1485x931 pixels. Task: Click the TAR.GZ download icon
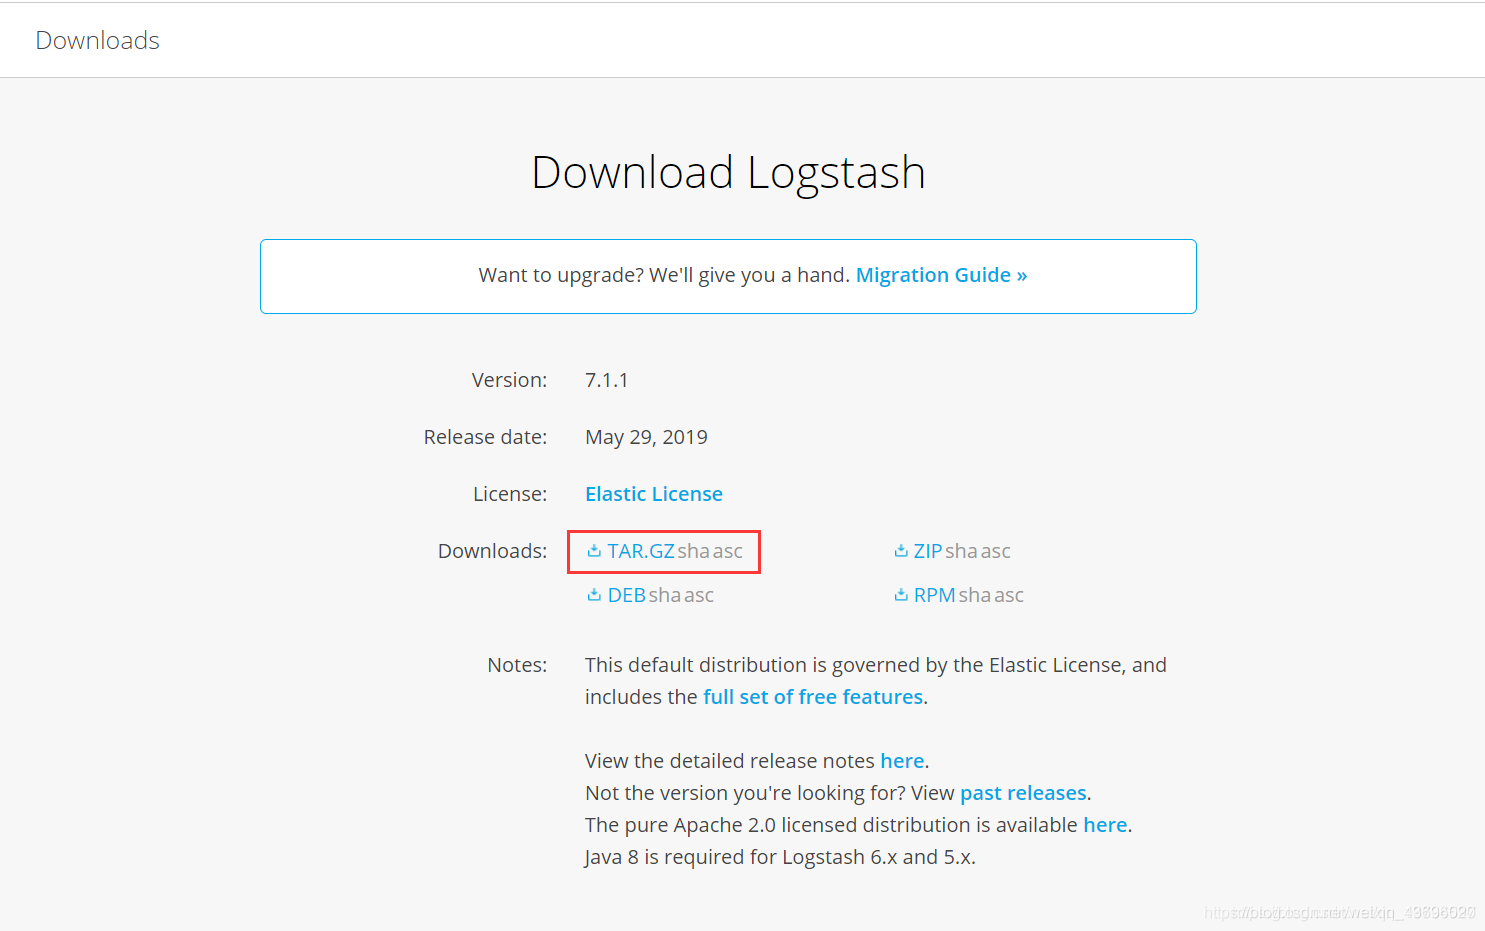[x=594, y=551]
